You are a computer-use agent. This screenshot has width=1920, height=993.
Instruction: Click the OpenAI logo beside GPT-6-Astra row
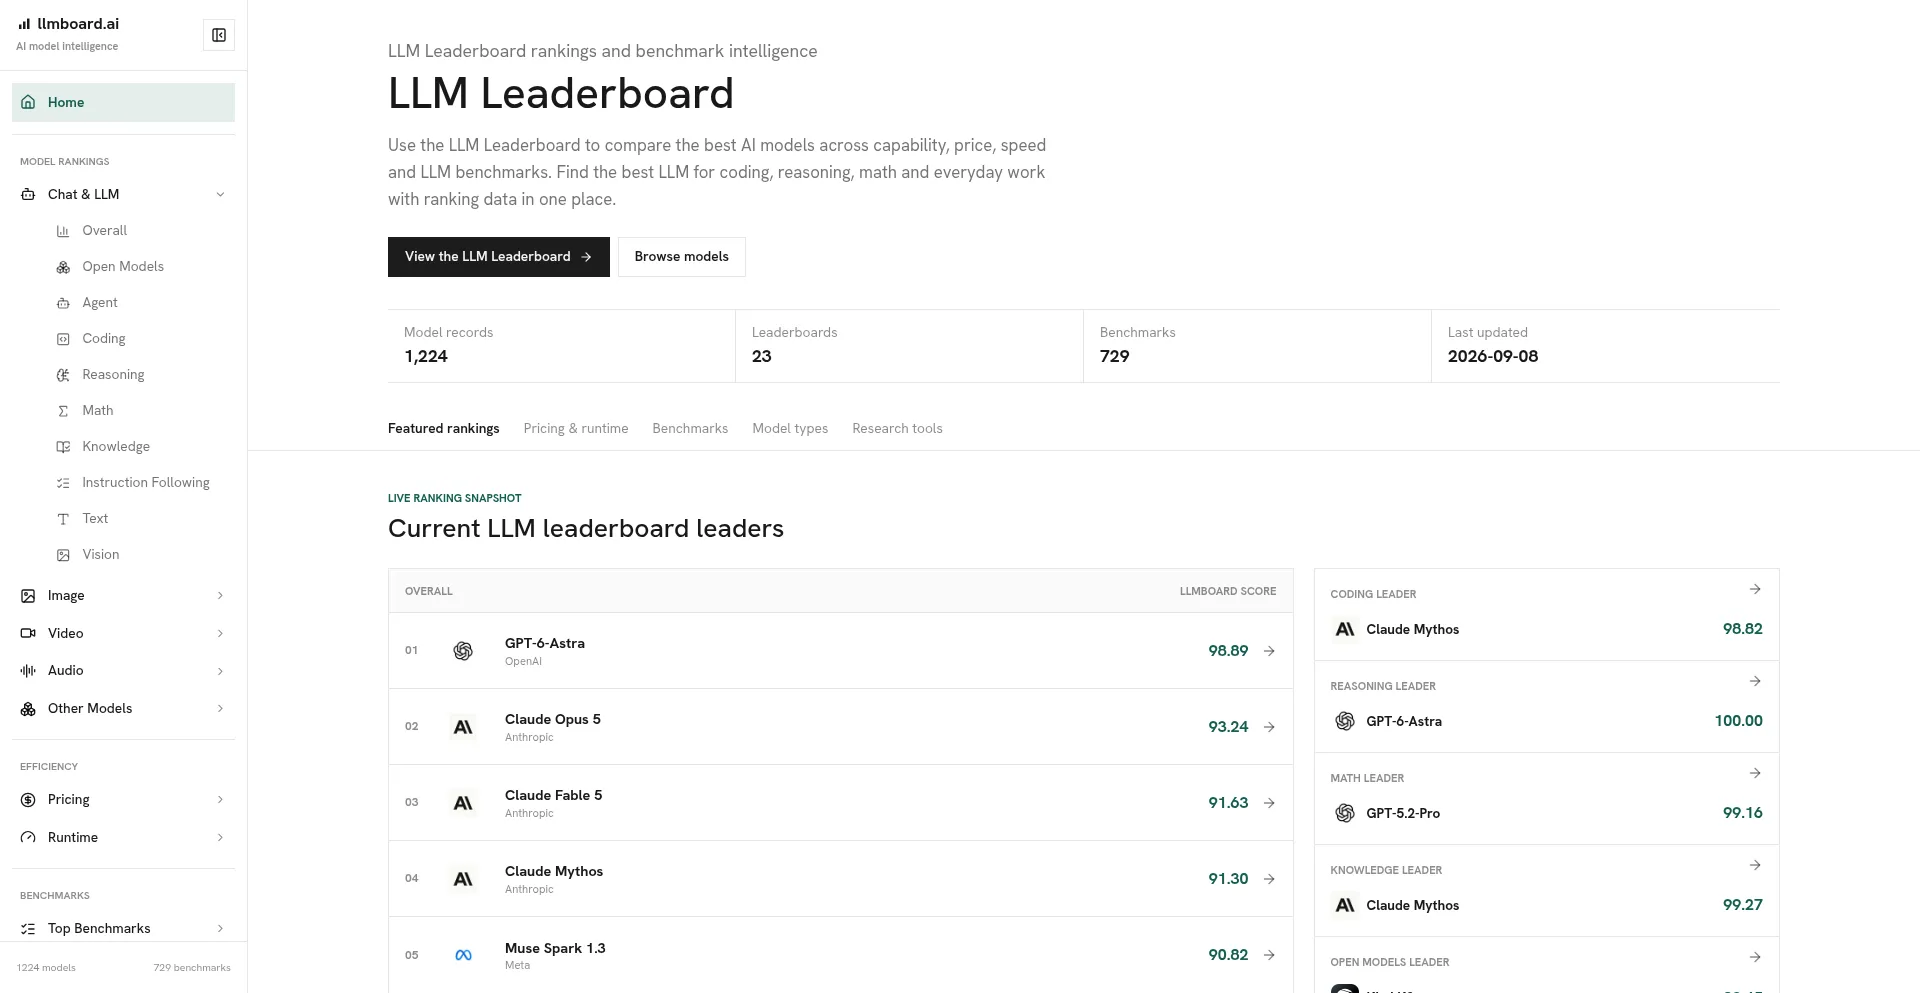pos(463,651)
